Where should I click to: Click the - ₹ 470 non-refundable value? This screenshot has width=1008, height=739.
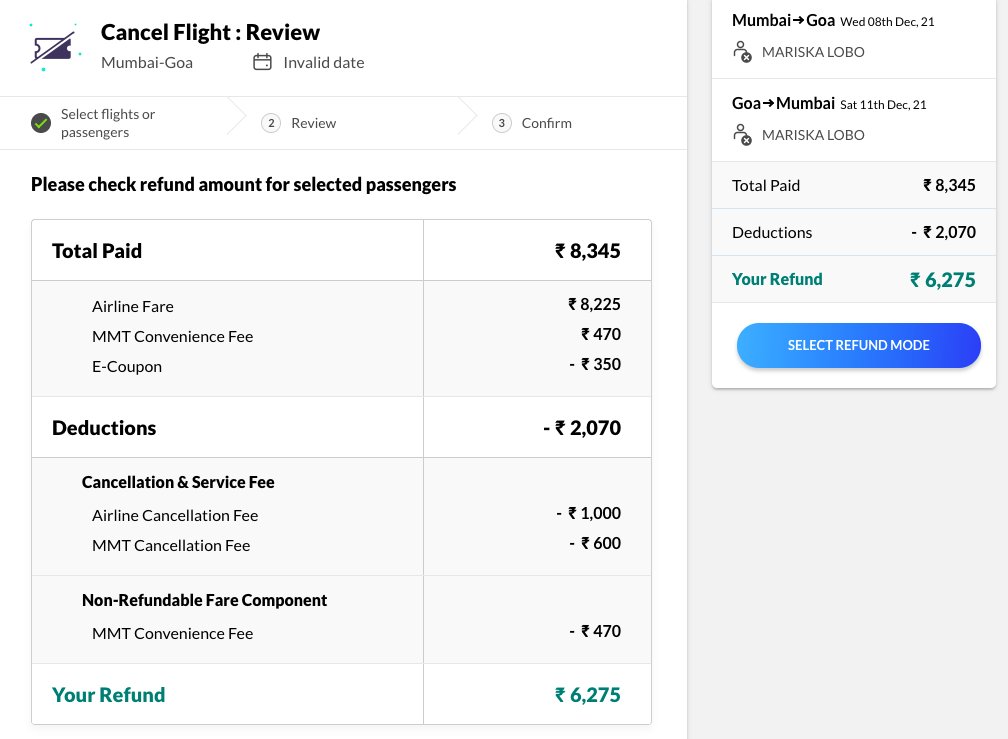point(595,631)
